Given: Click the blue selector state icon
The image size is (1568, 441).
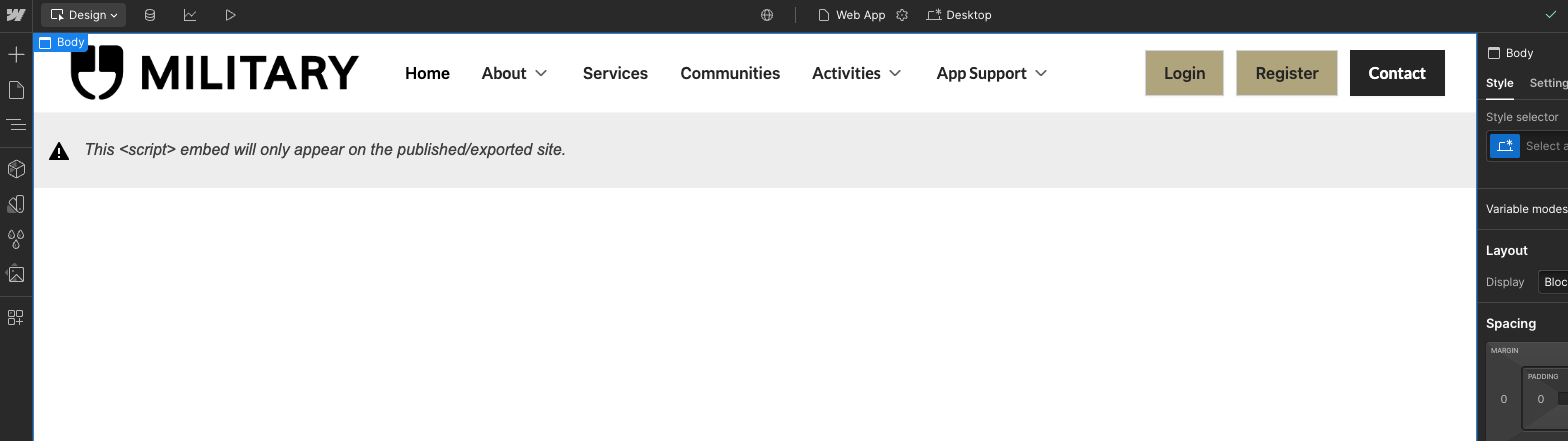Looking at the screenshot, I should point(1504,146).
